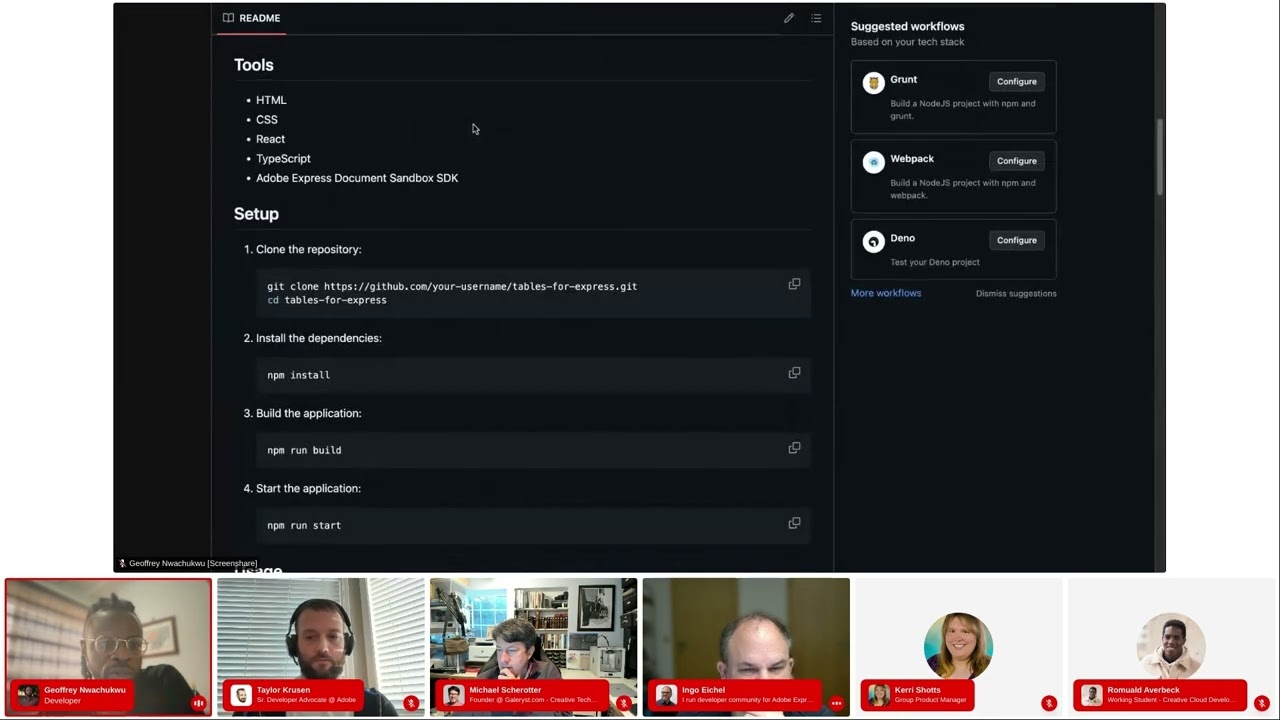Click 'Adobe Express Document Sandbox SDK' text
1280x720 pixels.
[357, 178]
